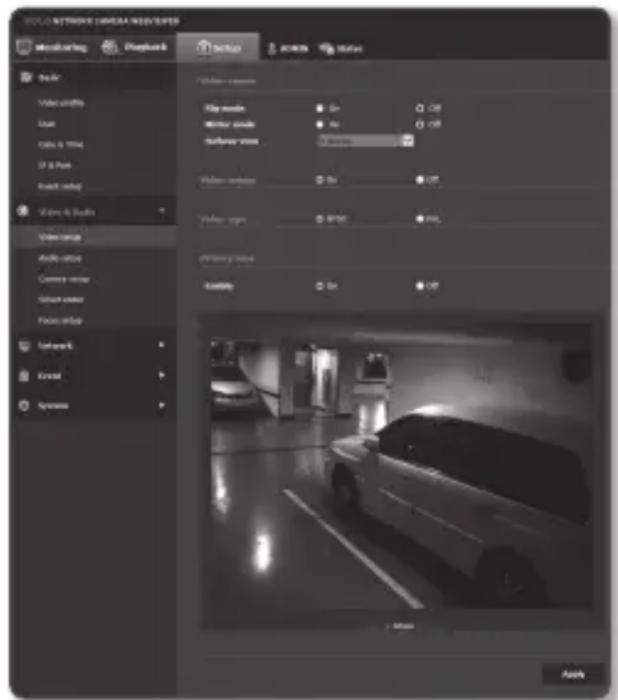Screen dimensions: 618x700
Task: Open Audio setup in the sidebar
Action: pyautogui.click(x=60, y=258)
